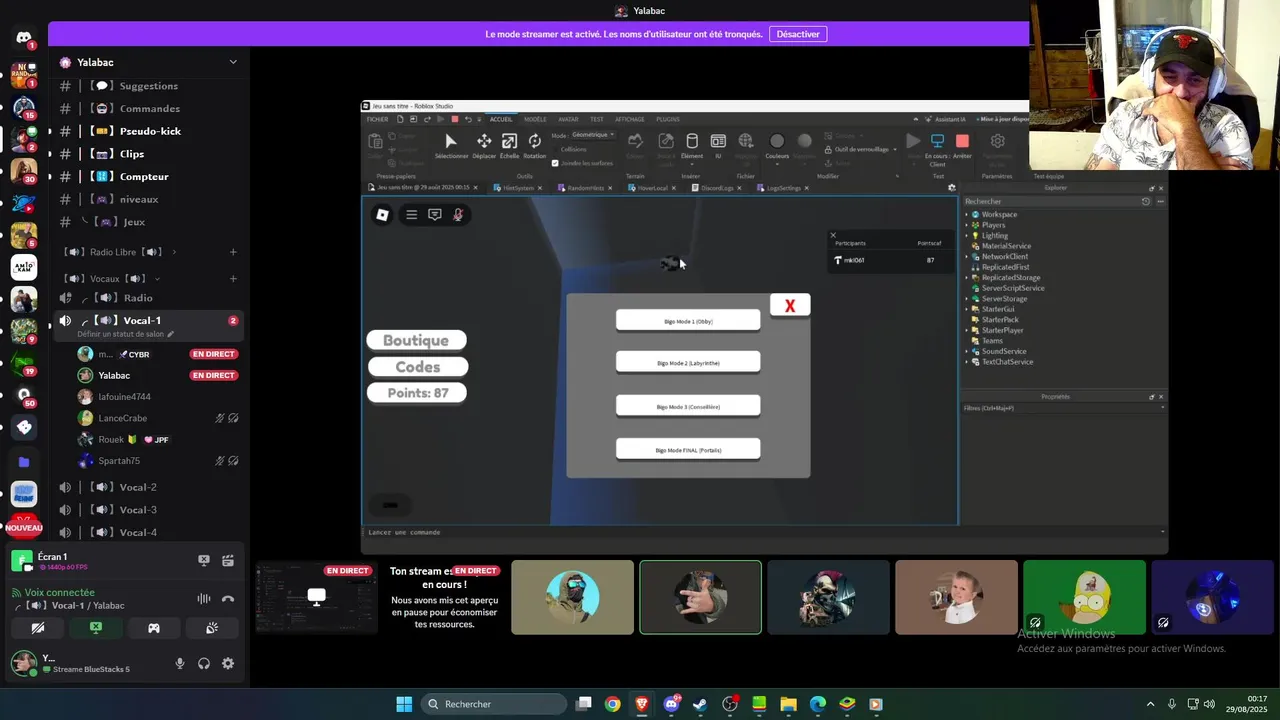Activate the Échelle scale tool
Image resolution: width=1280 pixels, height=720 pixels.
coord(509,146)
